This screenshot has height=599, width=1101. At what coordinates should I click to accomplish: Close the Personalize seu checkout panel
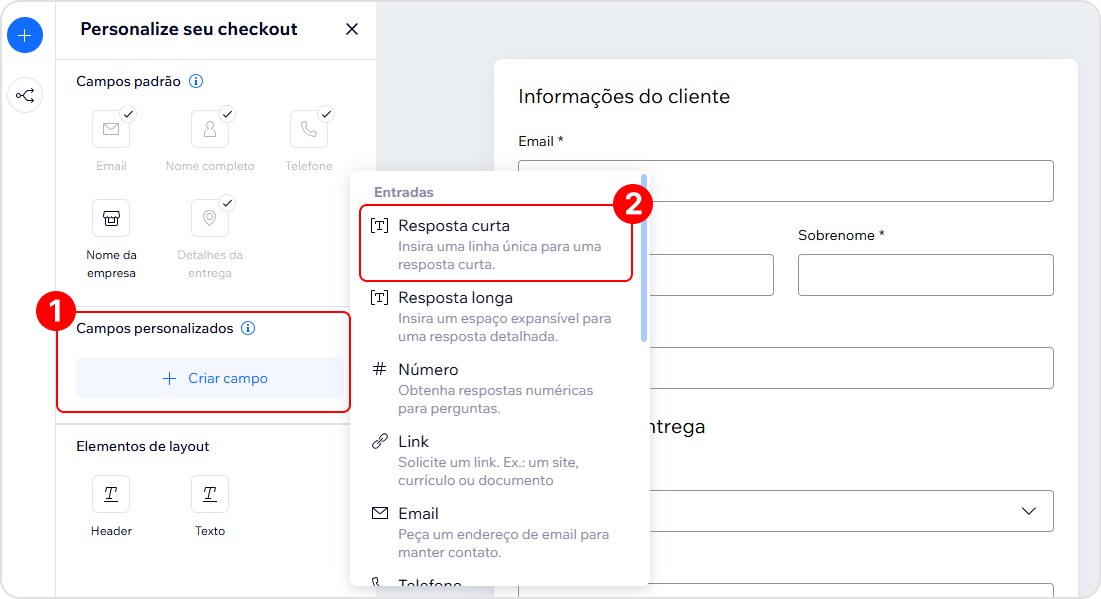coord(352,29)
